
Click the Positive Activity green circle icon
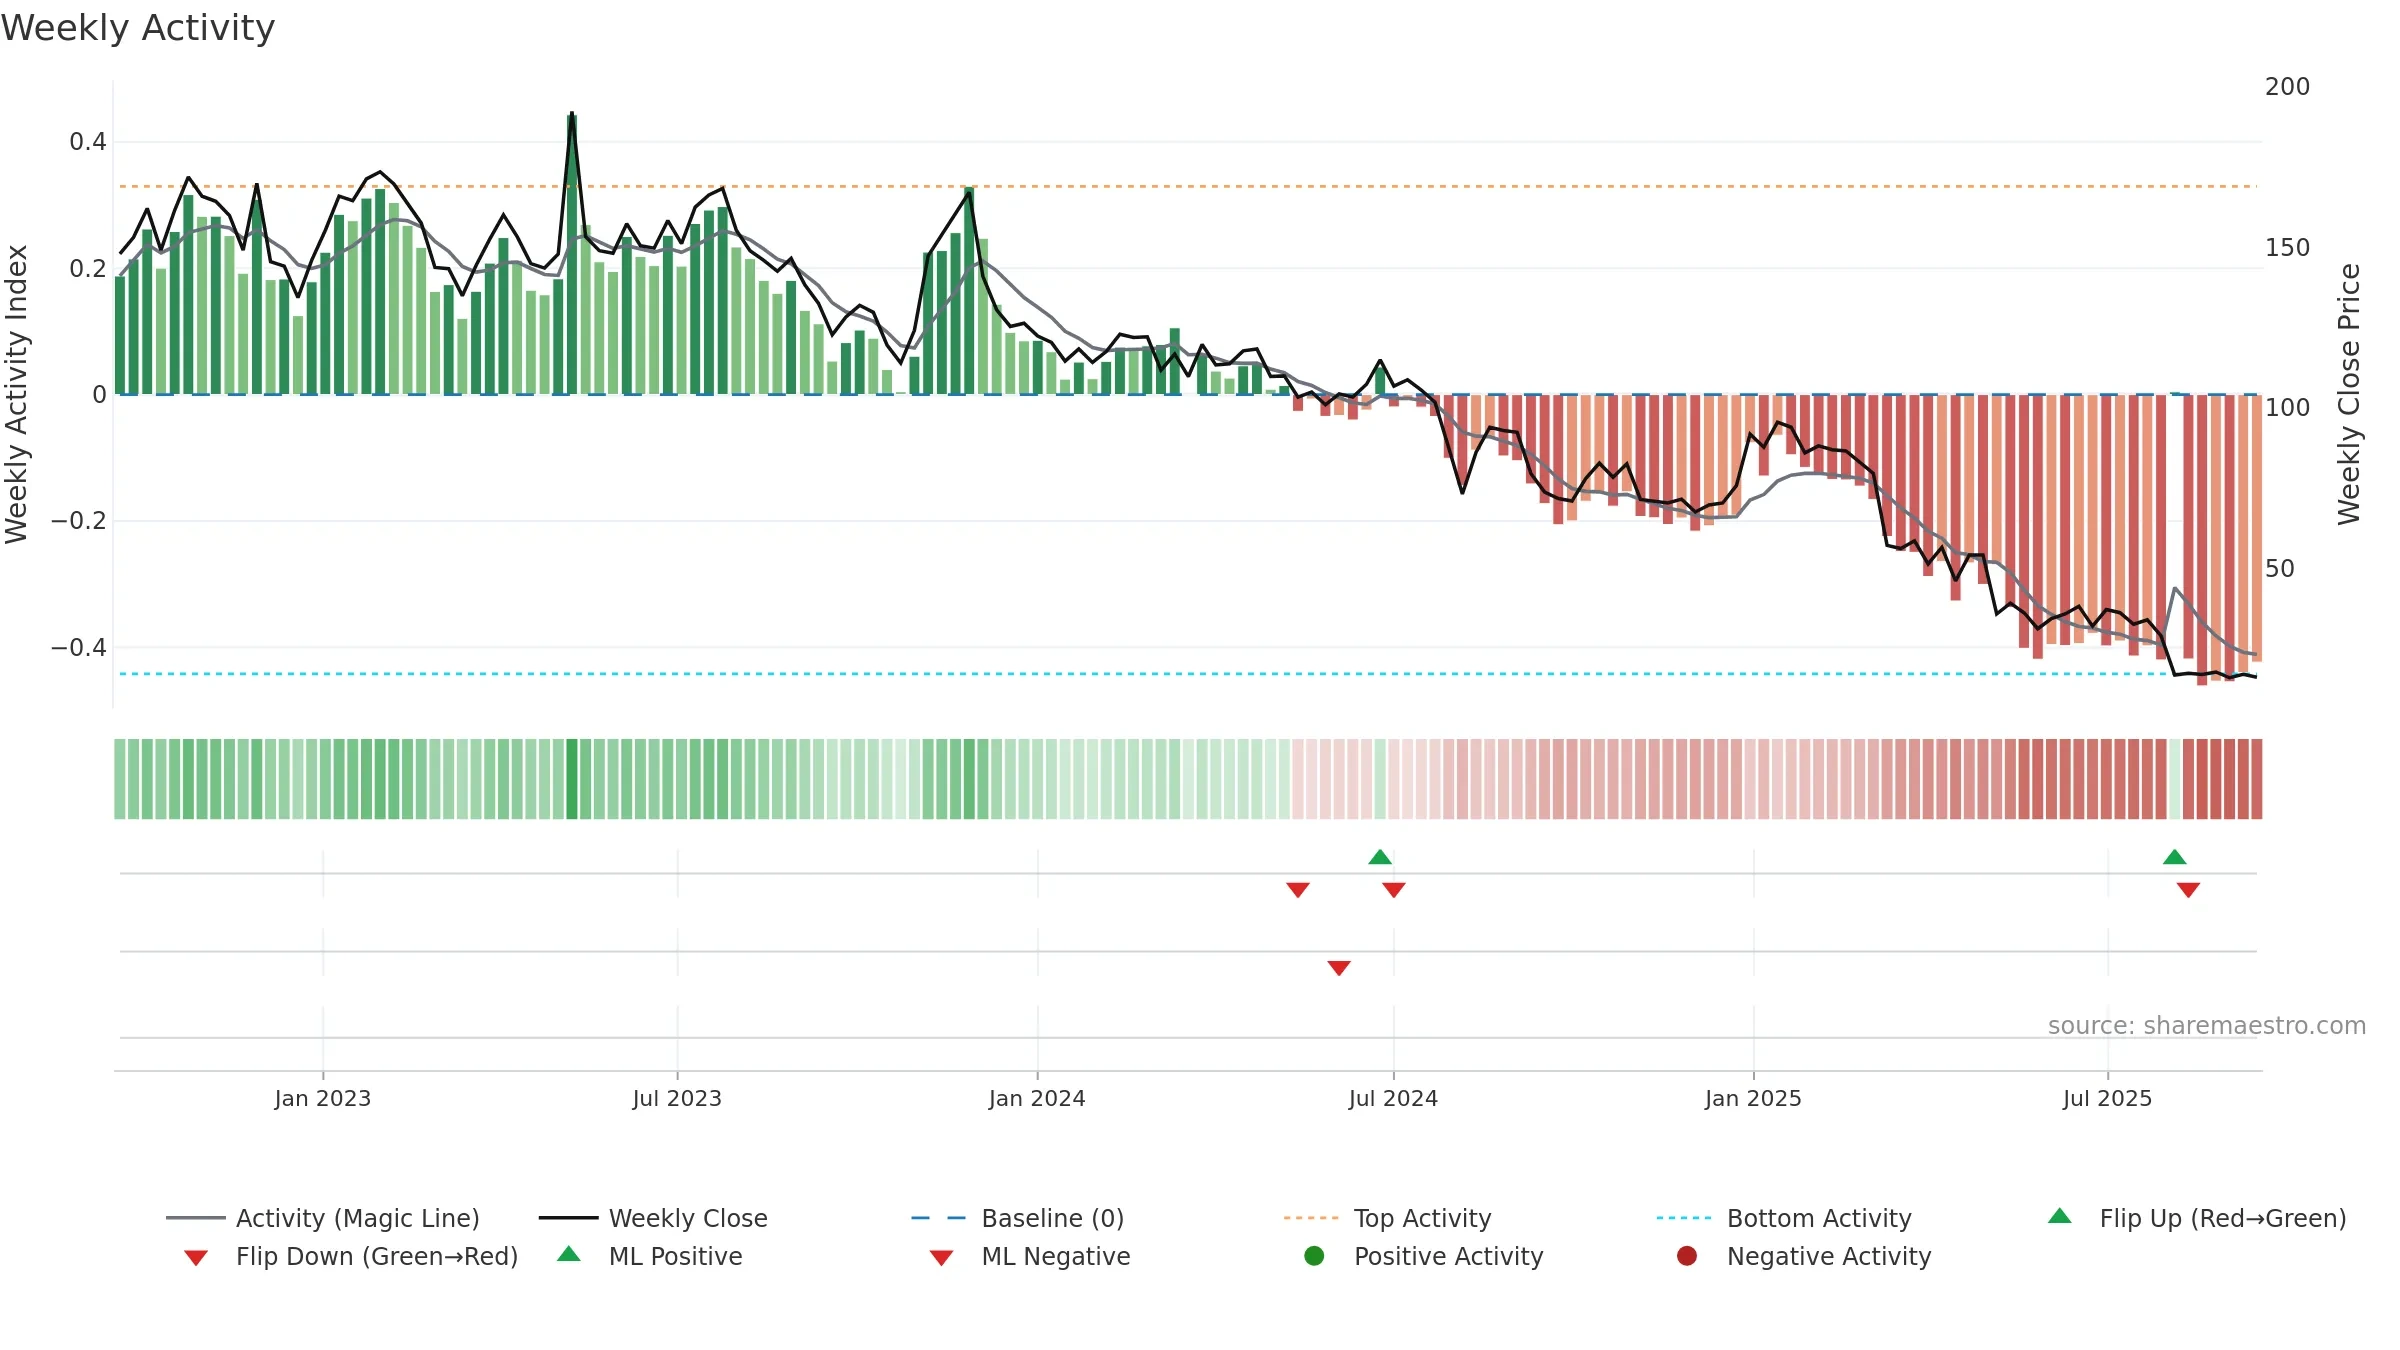pyautogui.click(x=1314, y=1256)
